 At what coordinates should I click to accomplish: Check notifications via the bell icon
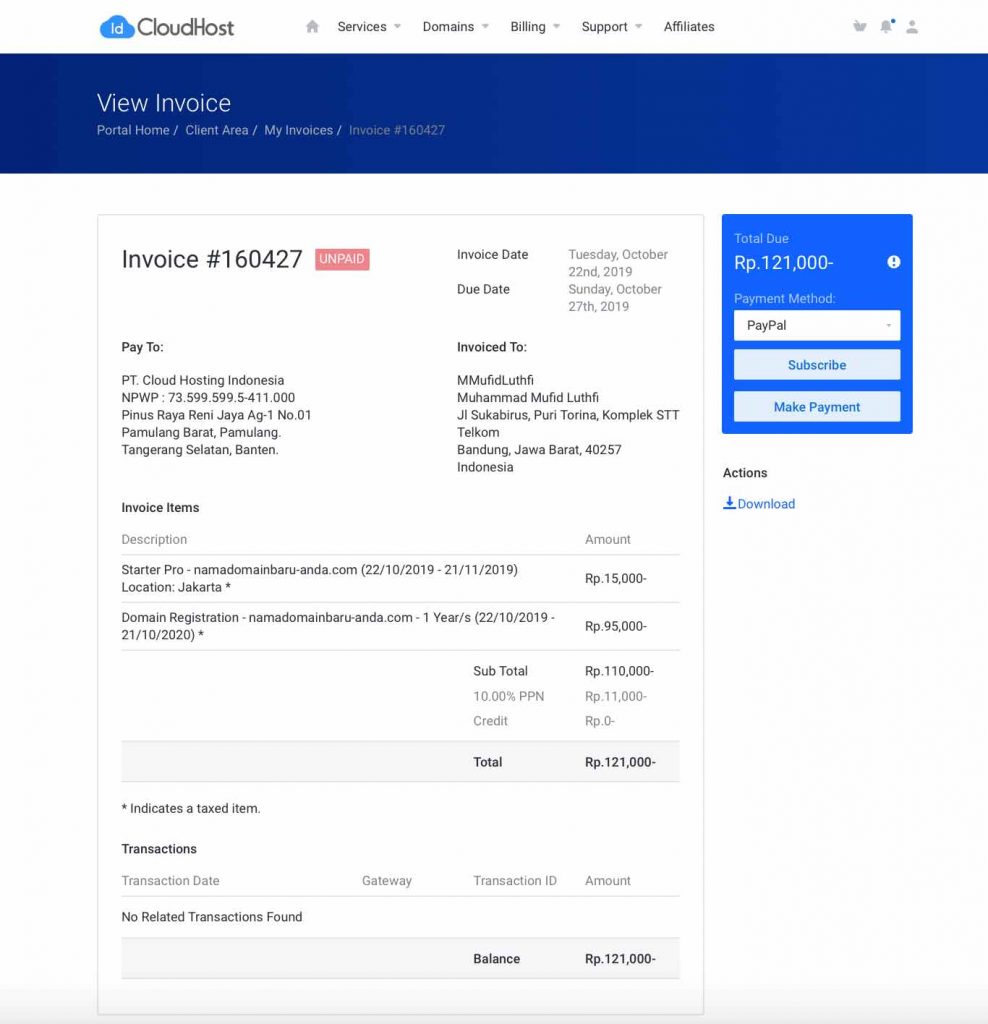click(x=886, y=27)
